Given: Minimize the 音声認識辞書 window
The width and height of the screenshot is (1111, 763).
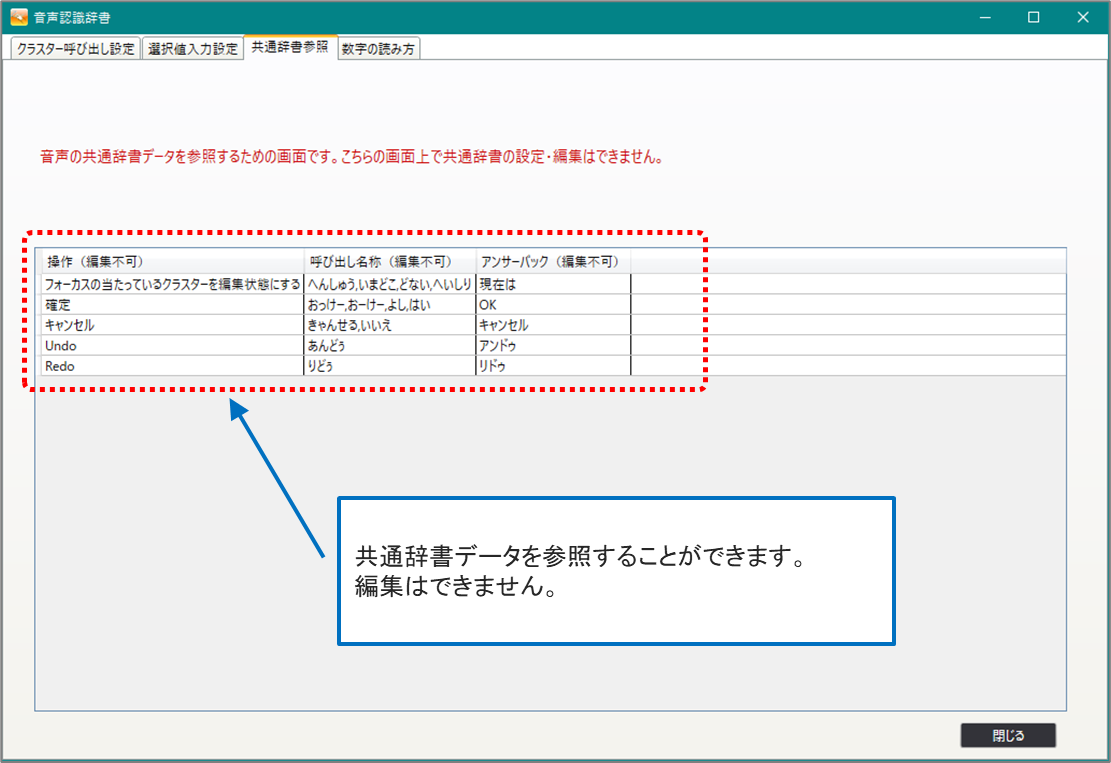Looking at the screenshot, I should pos(985,17).
